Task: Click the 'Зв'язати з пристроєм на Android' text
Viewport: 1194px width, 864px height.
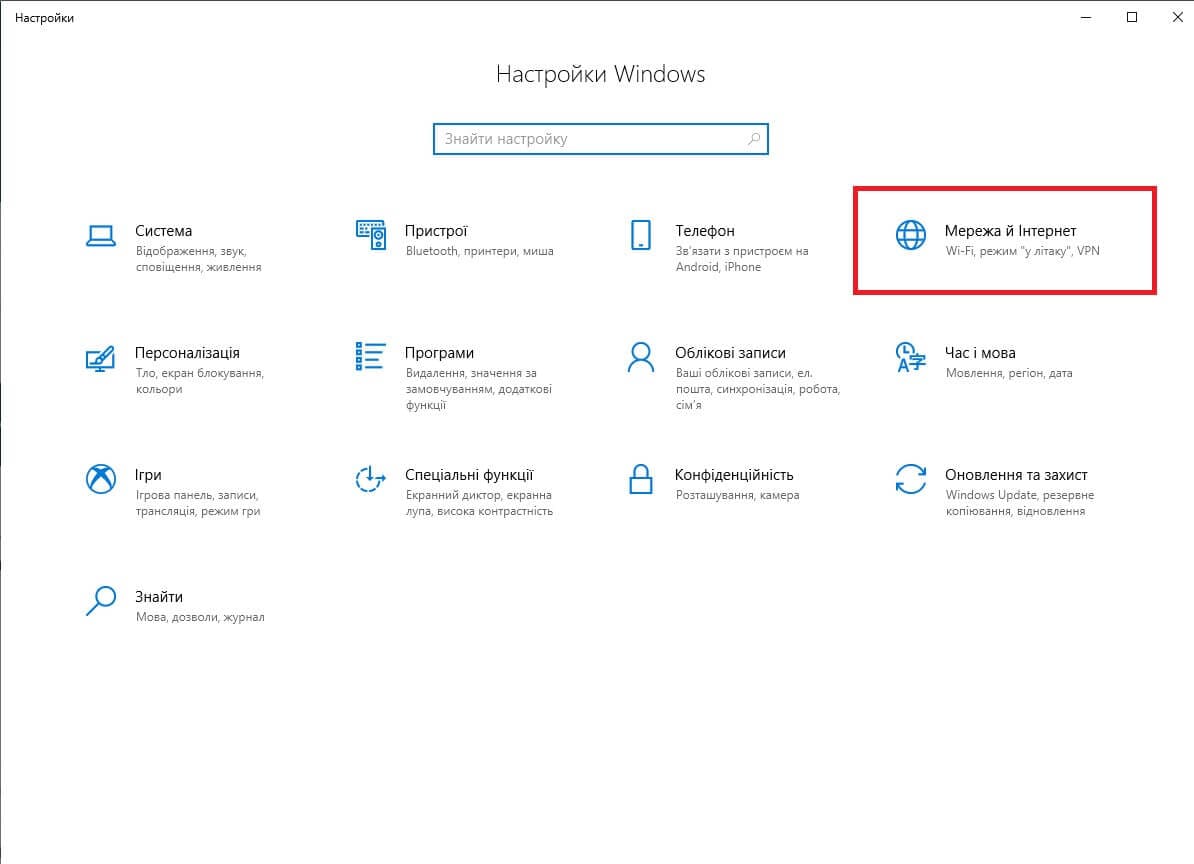Action: coord(742,259)
